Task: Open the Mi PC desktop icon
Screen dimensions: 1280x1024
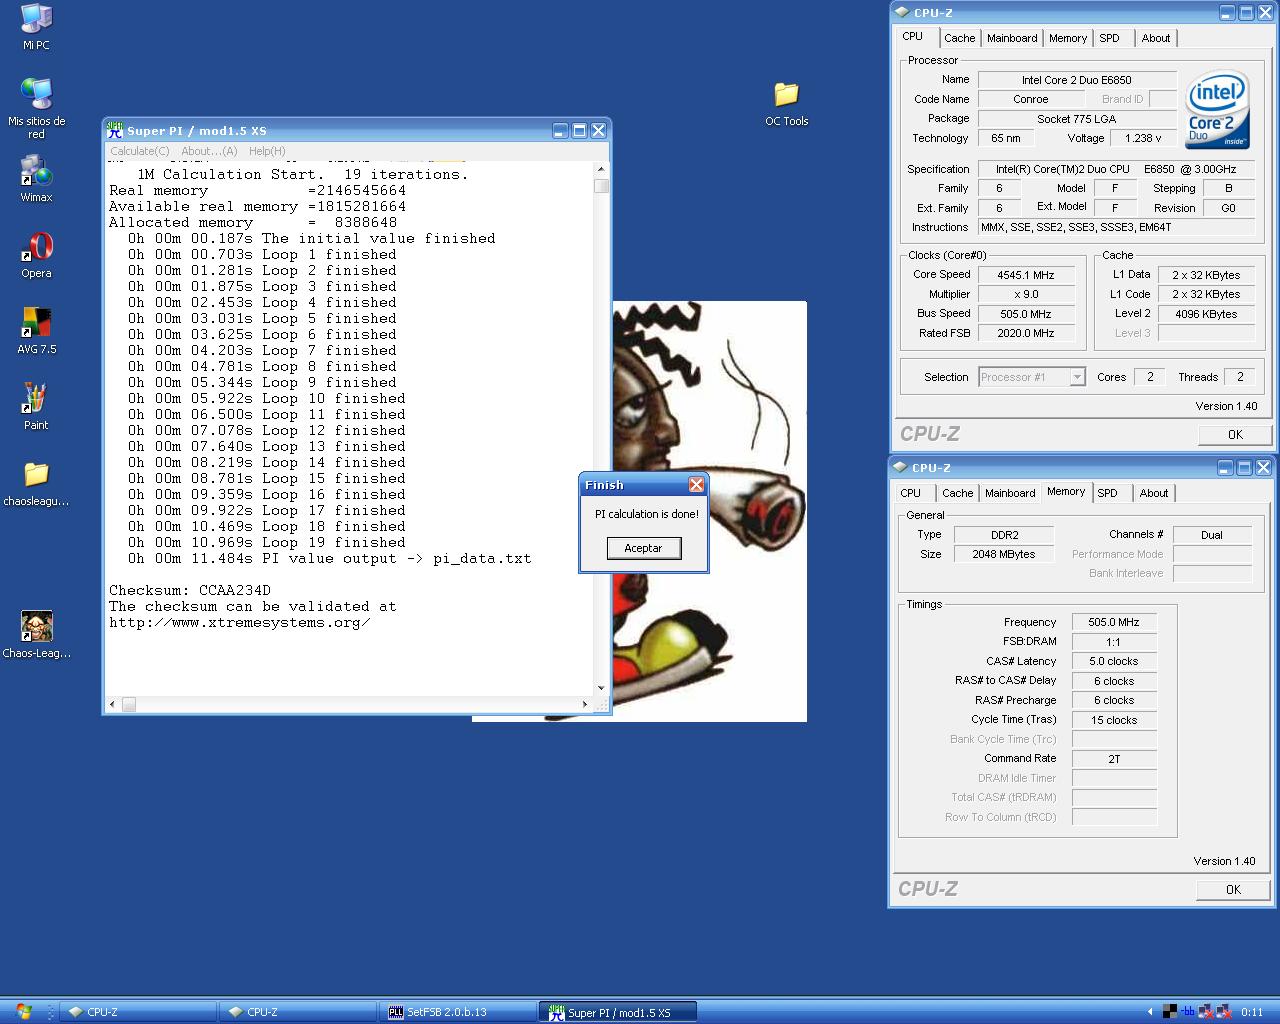Action: point(36,26)
